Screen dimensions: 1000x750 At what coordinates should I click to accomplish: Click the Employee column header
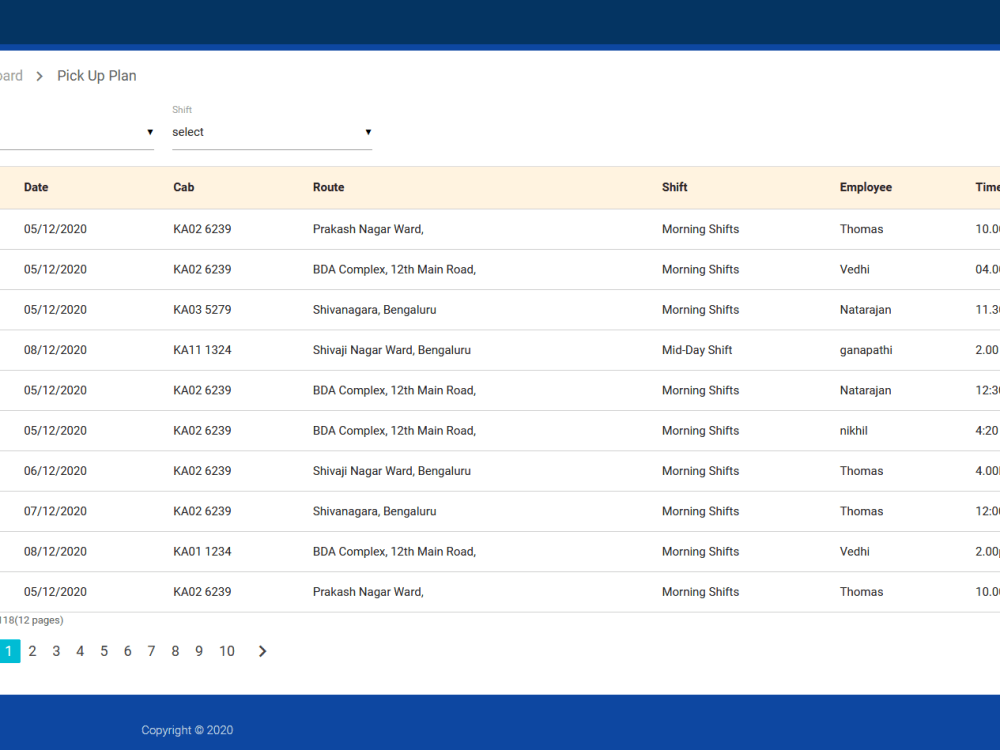point(865,188)
